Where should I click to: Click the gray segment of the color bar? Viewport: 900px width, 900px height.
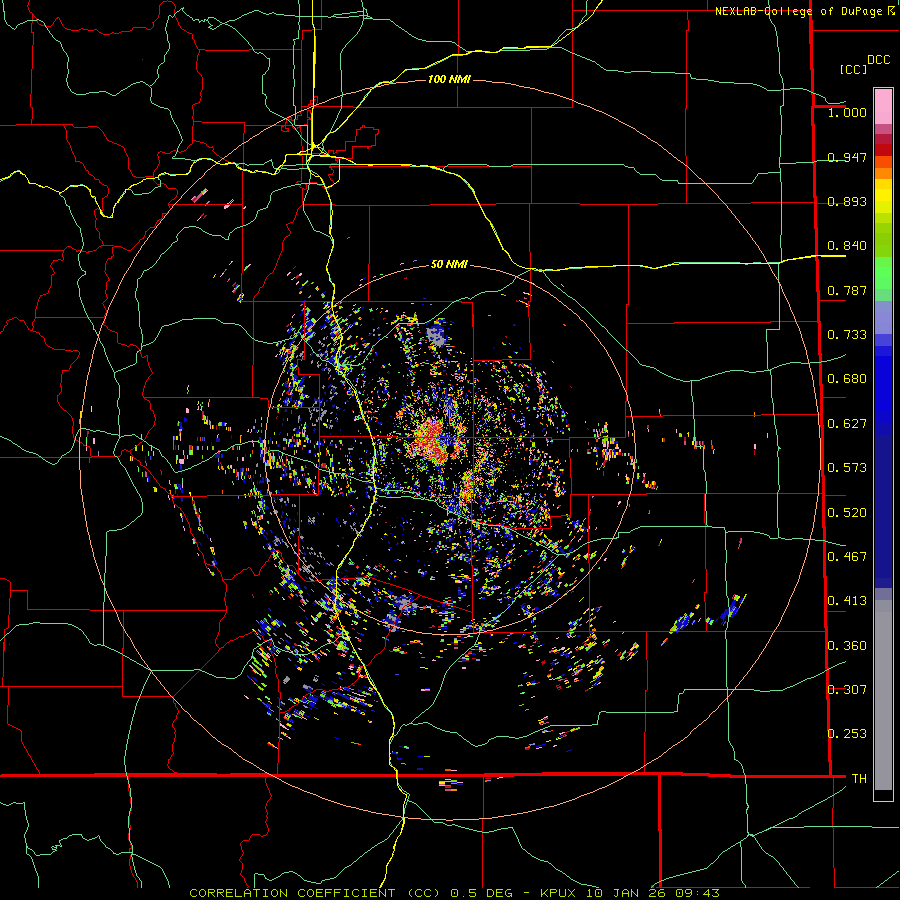pyautogui.click(x=883, y=695)
